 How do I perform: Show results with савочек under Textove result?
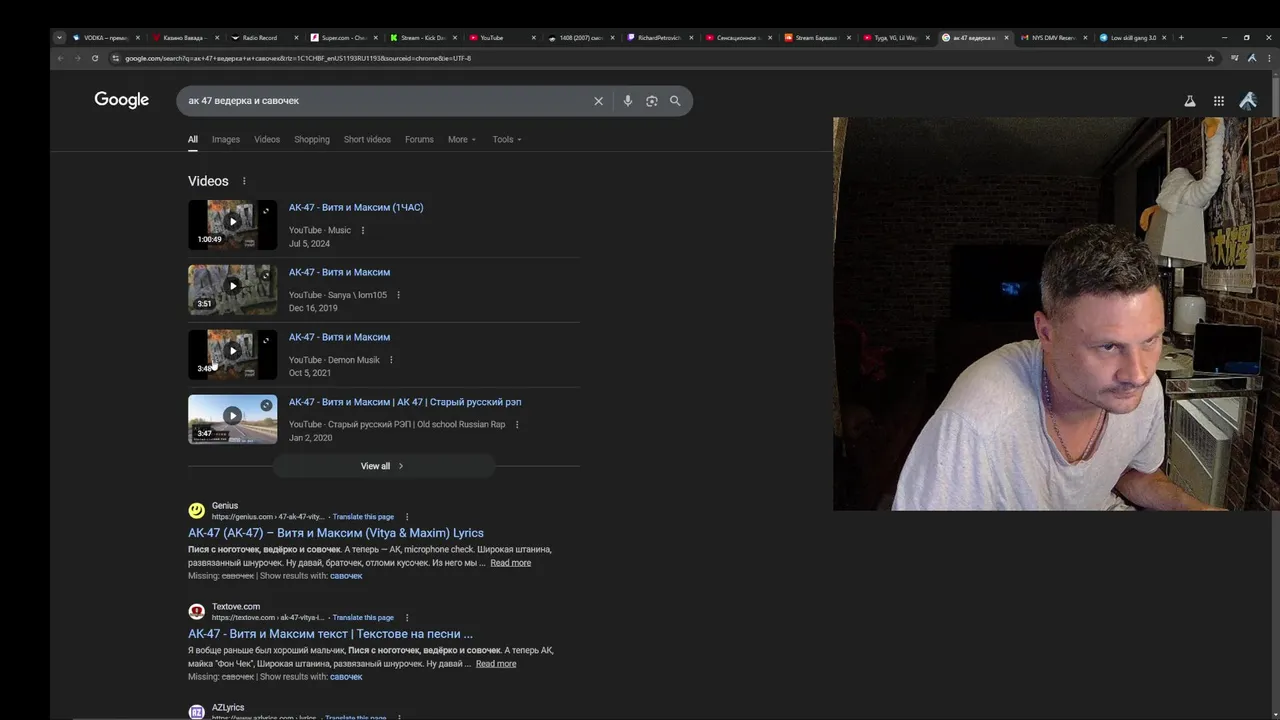click(x=346, y=677)
